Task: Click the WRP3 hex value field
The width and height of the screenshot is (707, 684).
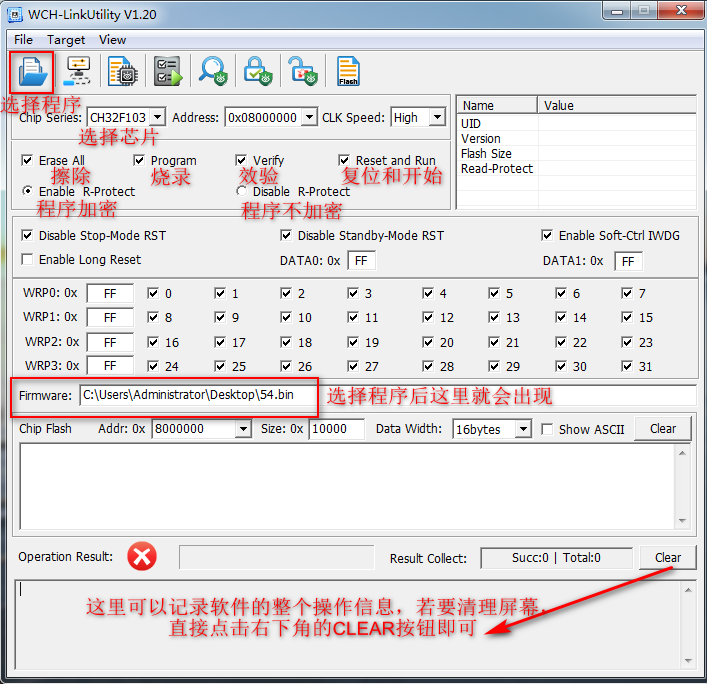Action: [110, 365]
